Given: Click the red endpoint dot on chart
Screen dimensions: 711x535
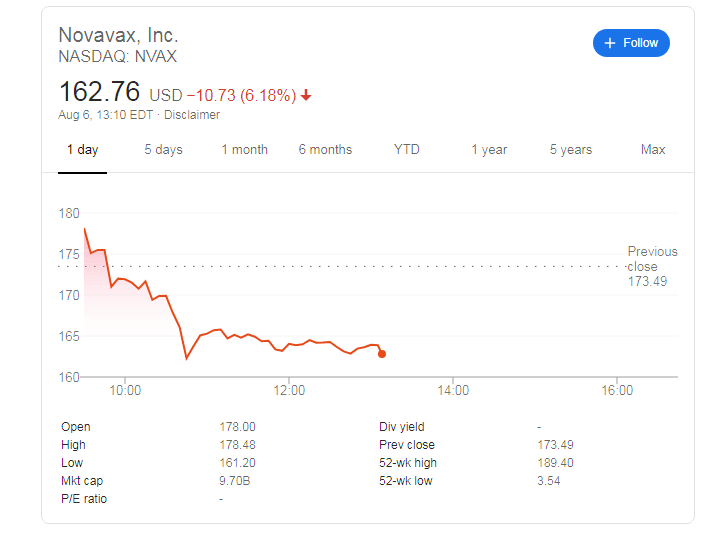Looking at the screenshot, I should [382, 354].
